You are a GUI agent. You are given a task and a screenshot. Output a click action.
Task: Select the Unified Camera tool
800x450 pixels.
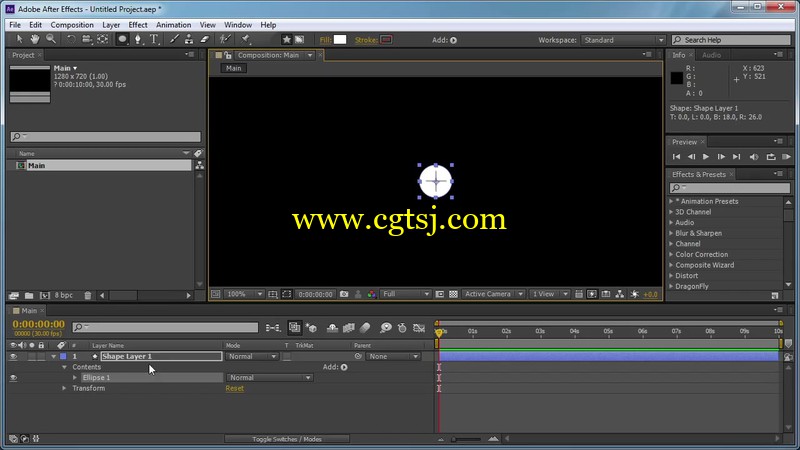click(x=87, y=39)
